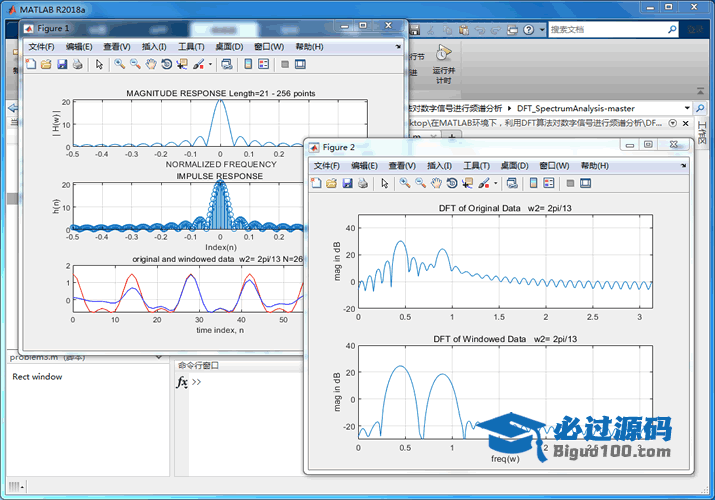This screenshot has height=500, width=715.
Task: Activate Zoom Out tool in Figure 2
Action: point(420,183)
